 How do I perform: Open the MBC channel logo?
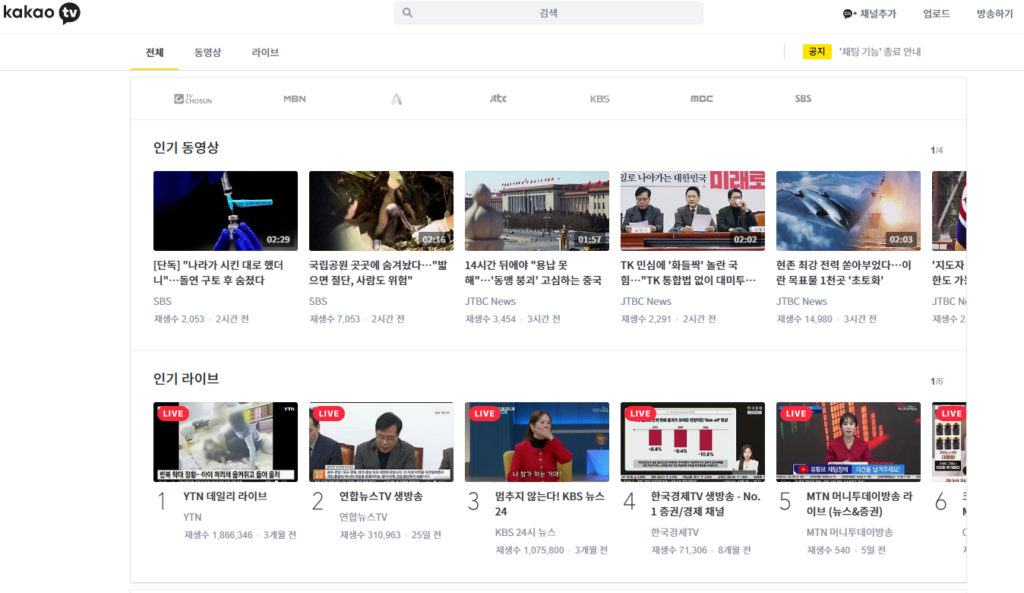pyautogui.click(x=701, y=99)
